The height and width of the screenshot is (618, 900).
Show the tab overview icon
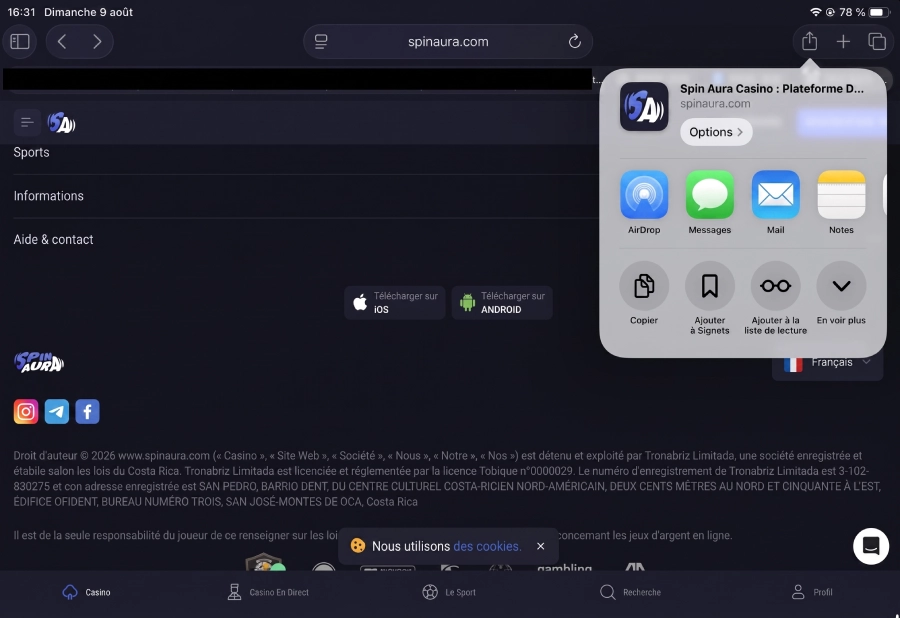[876, 41]
